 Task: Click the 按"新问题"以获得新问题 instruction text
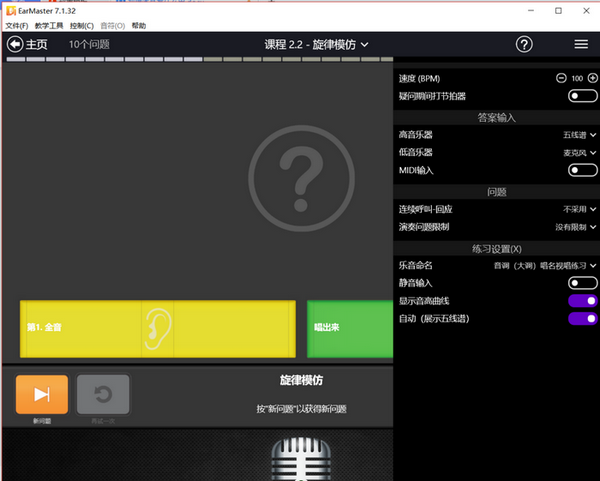[301, 409]
